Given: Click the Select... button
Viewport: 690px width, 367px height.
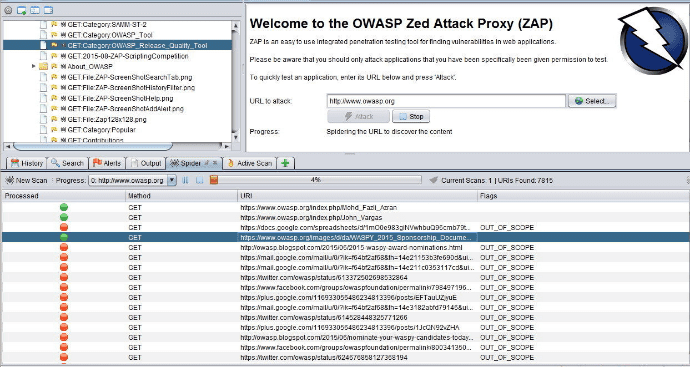Looking at the screenshot, I should pos(592,101).
